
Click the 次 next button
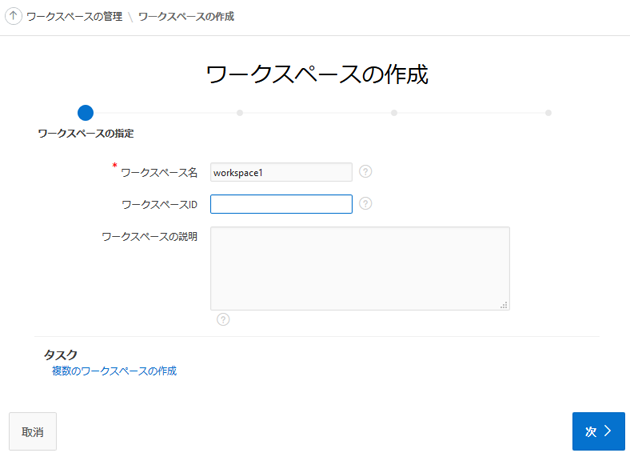coord(599,431)
